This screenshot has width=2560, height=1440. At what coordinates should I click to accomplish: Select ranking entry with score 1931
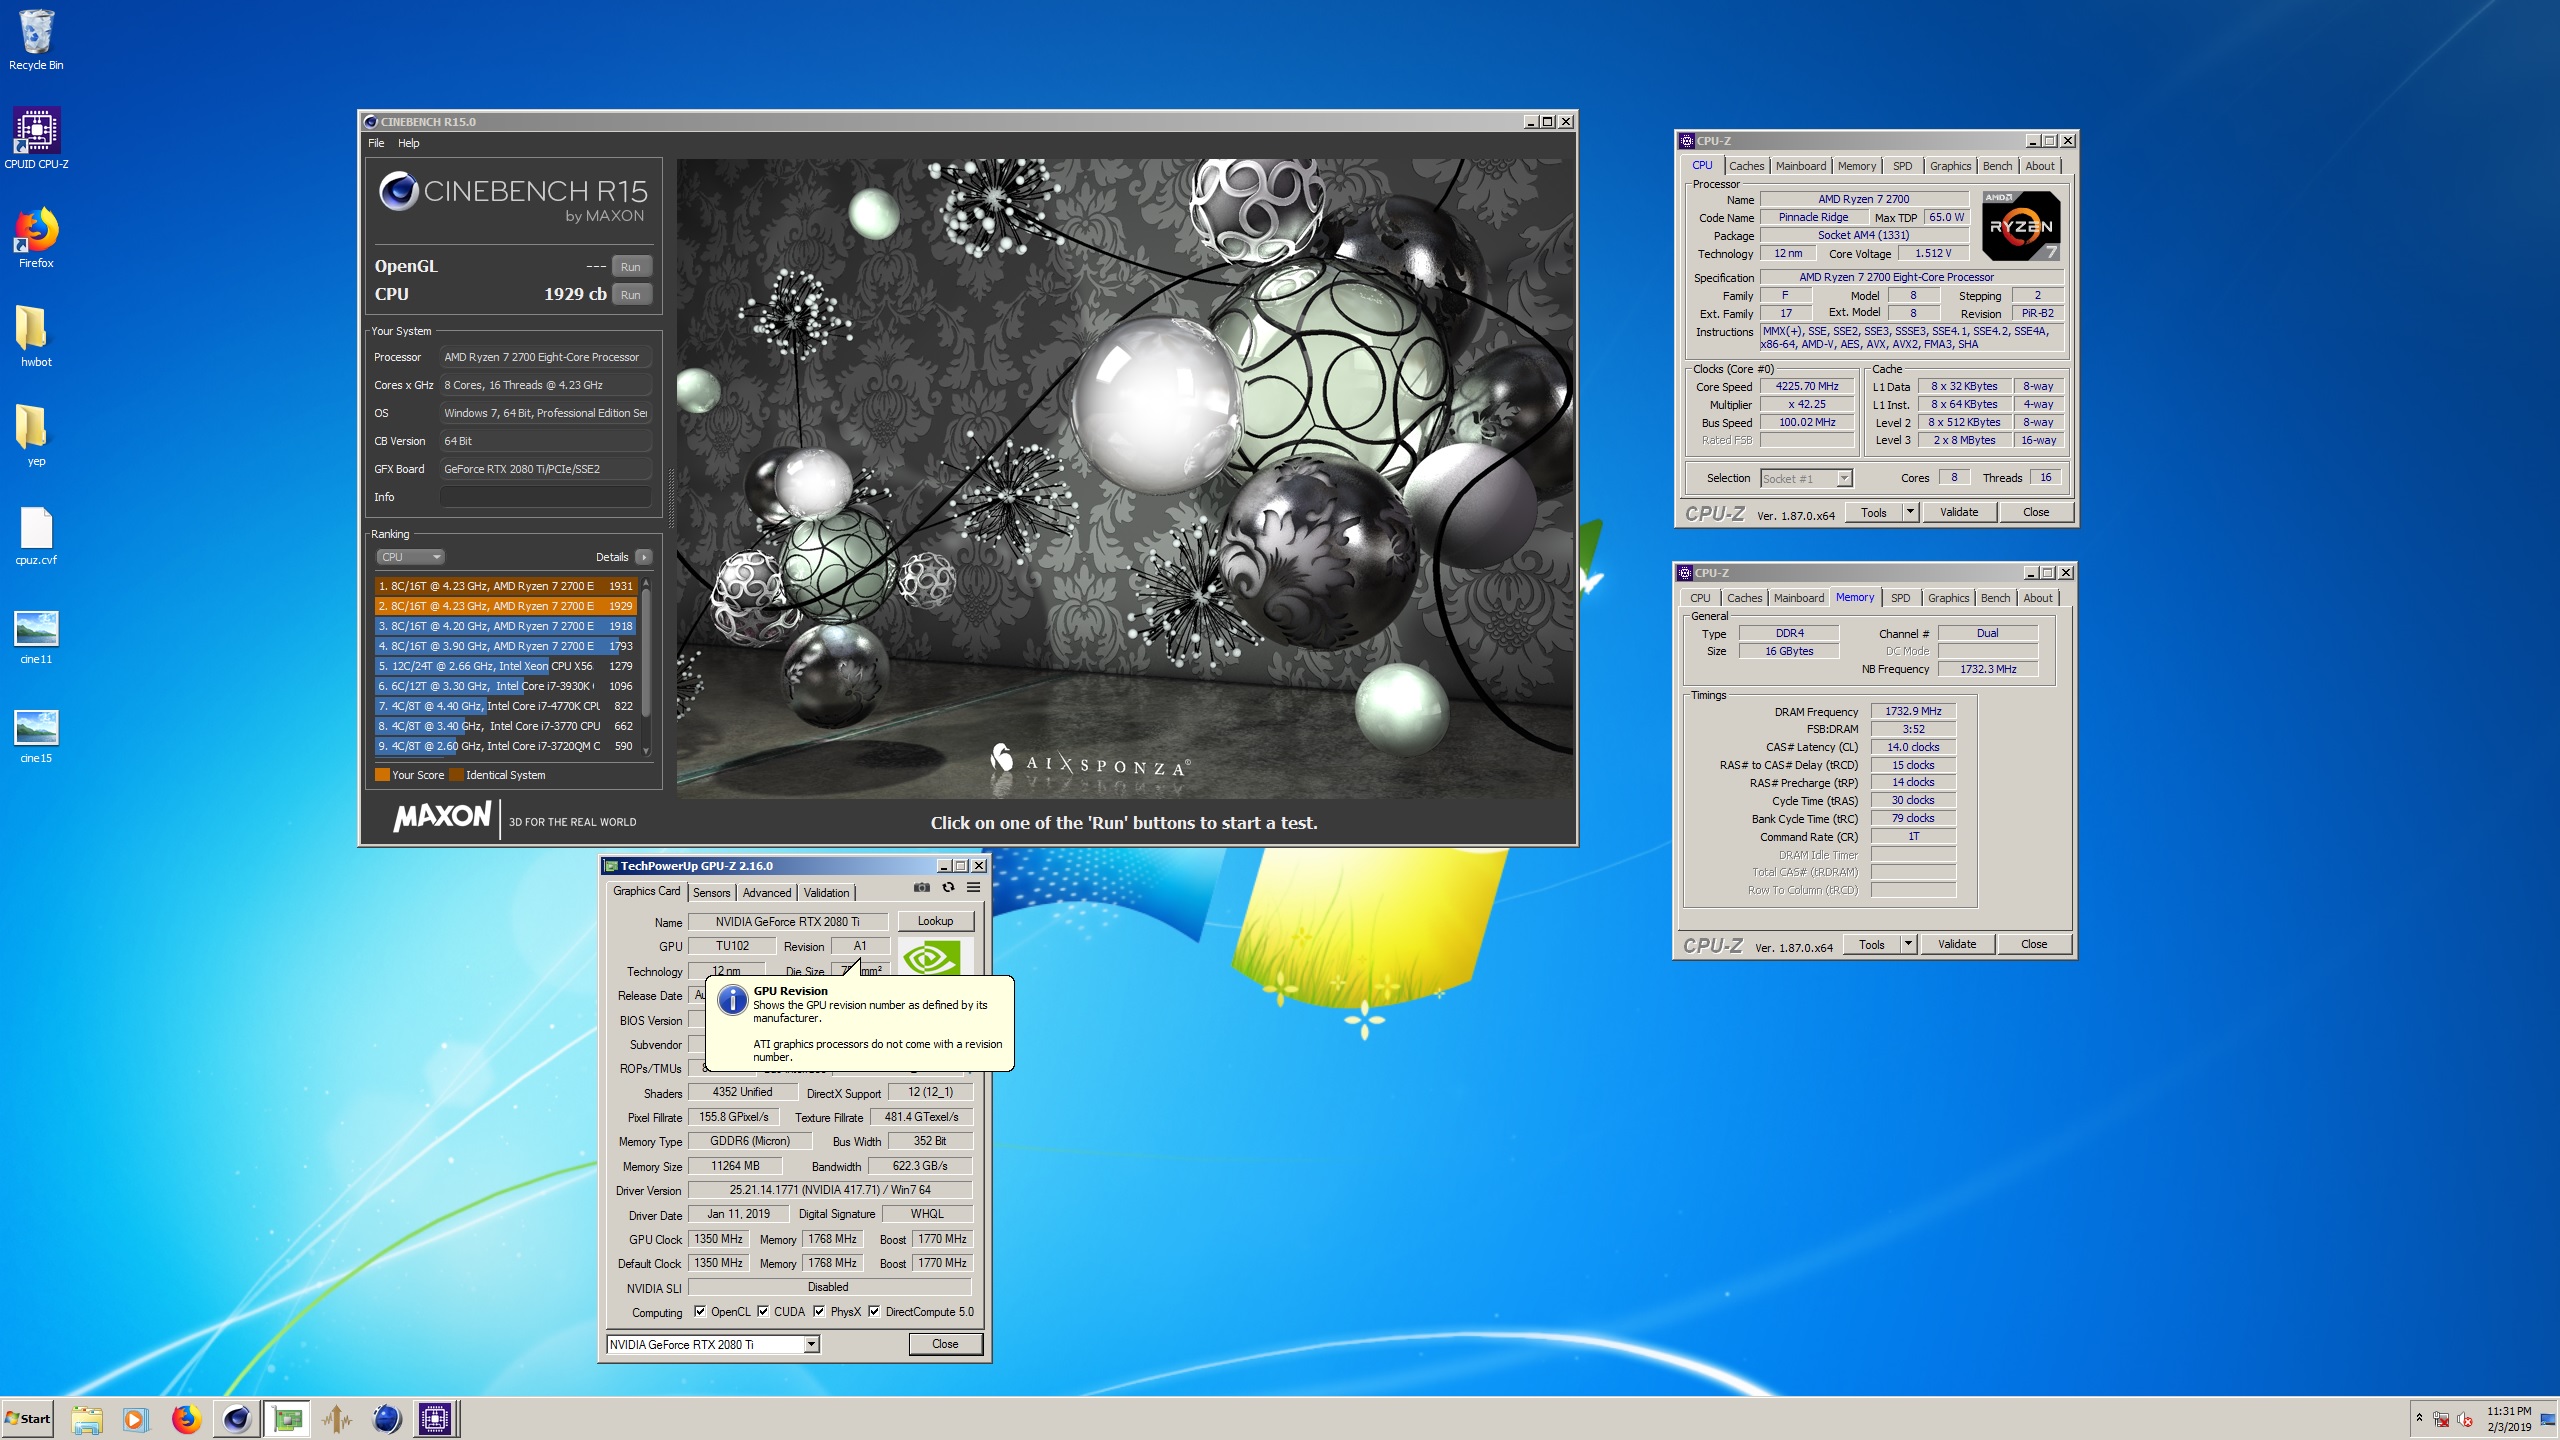pos(506,586)
